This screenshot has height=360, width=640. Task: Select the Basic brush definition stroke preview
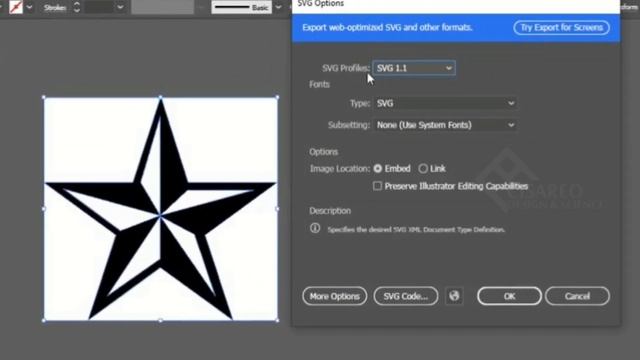pos(242,7)
